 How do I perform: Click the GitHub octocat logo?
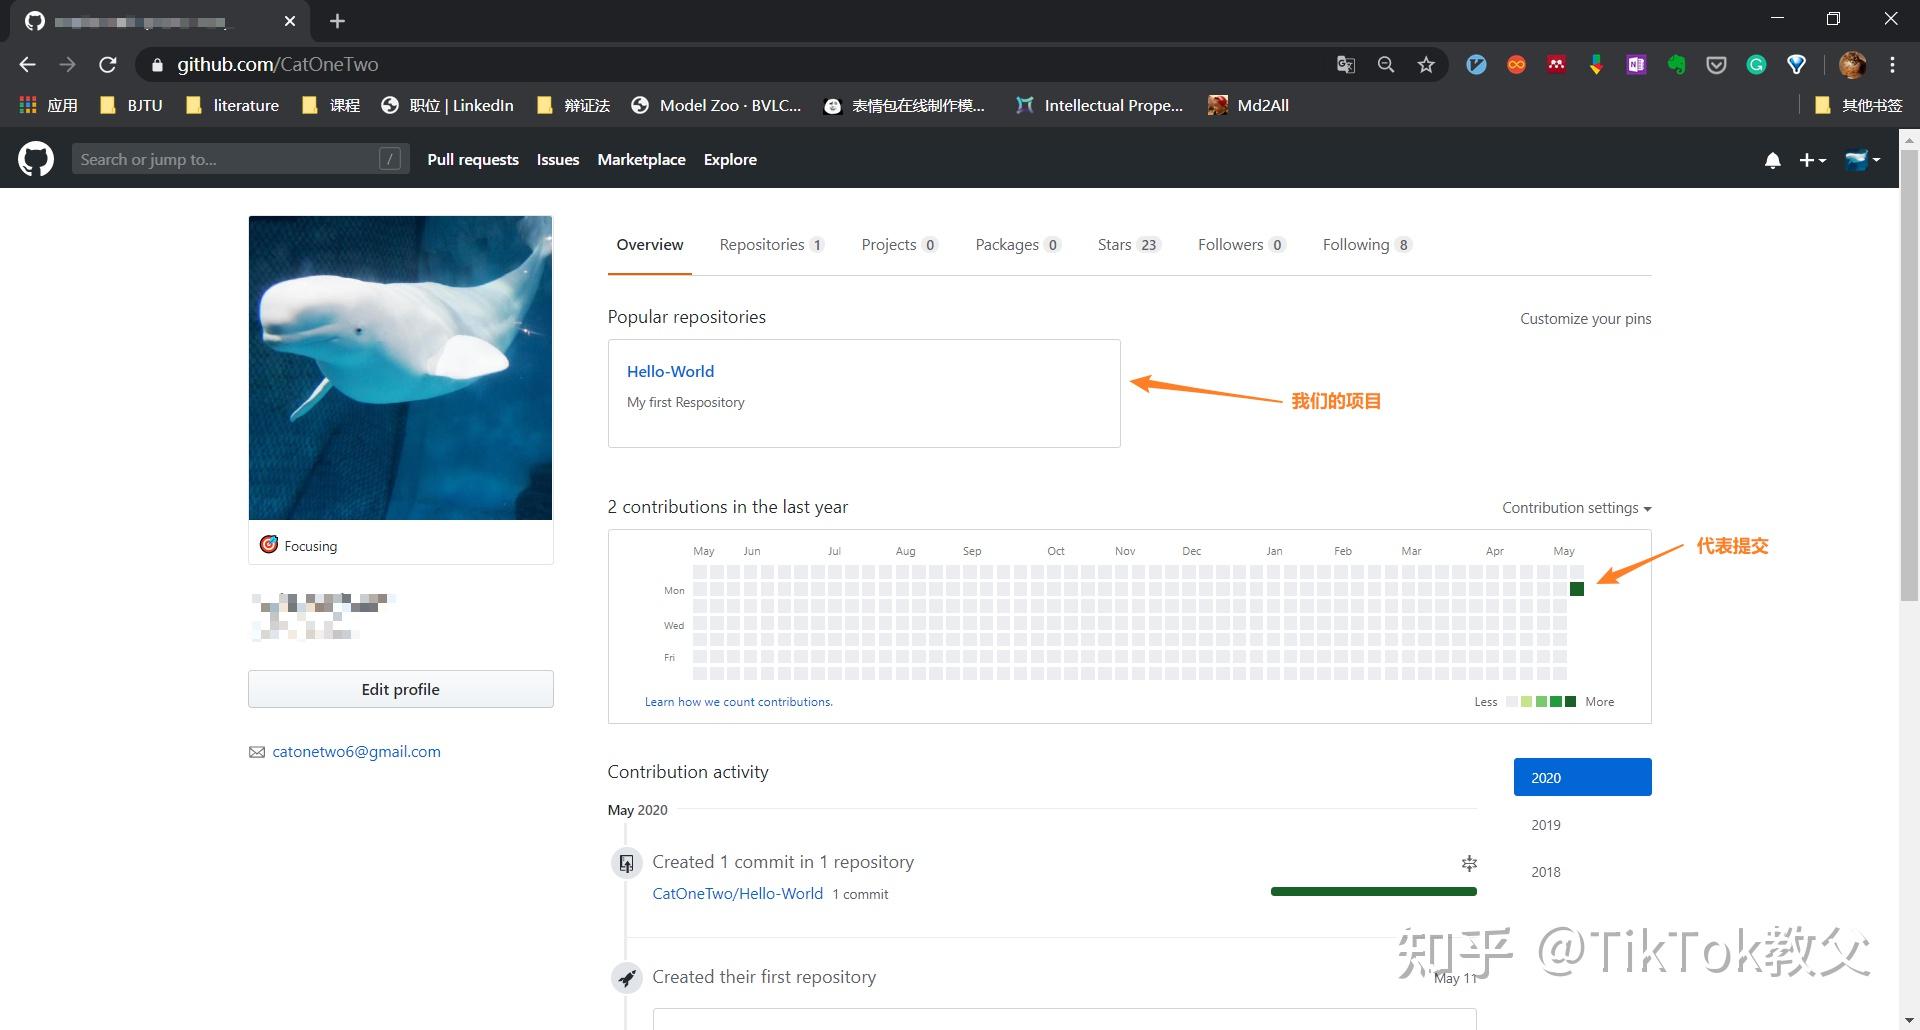(36, 159)
